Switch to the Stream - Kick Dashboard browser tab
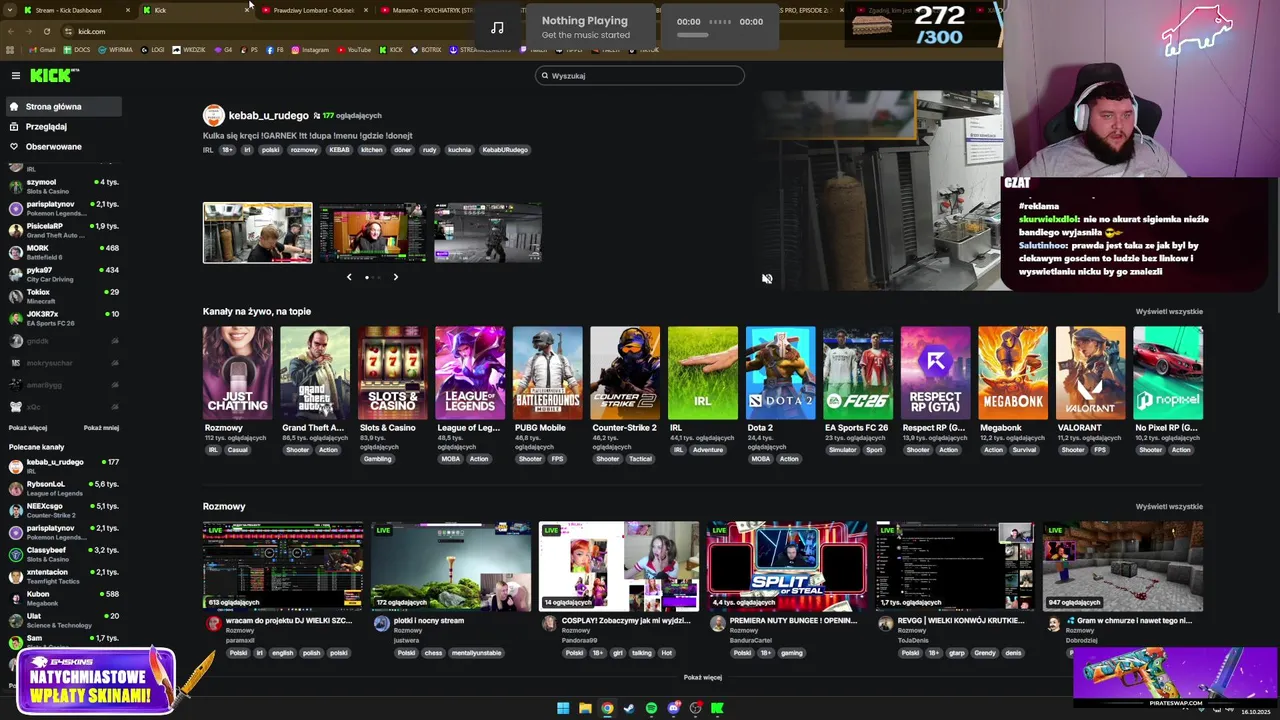 click(75, 10)
